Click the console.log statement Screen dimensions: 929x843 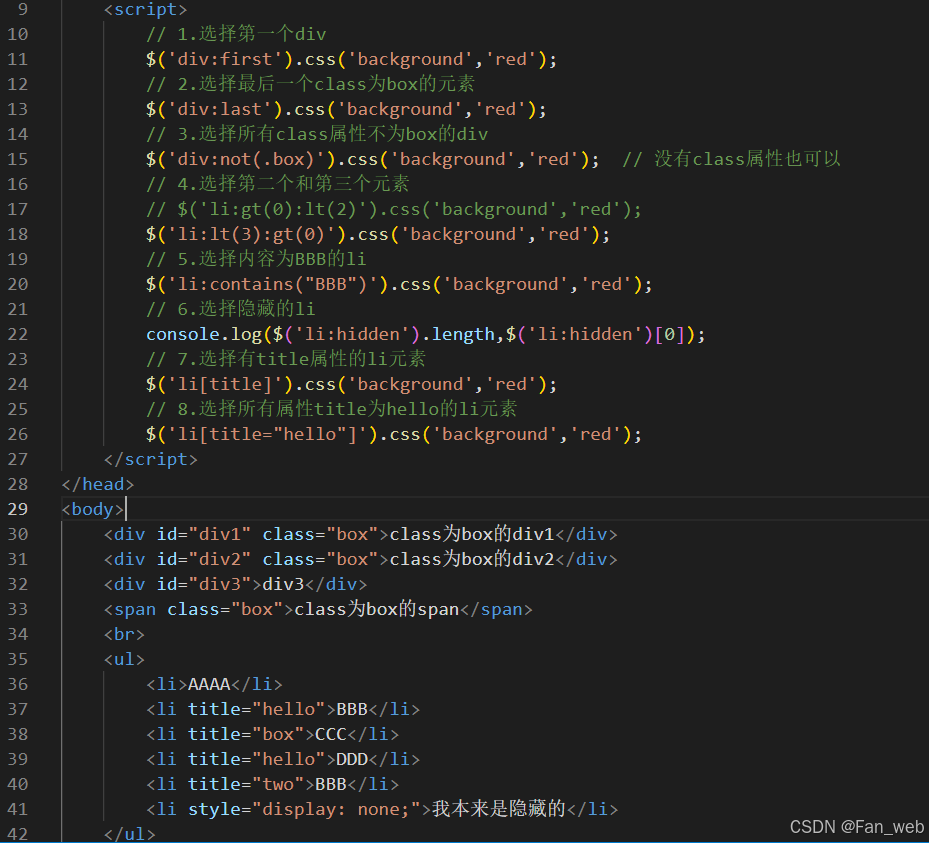[x=425, y=334]
